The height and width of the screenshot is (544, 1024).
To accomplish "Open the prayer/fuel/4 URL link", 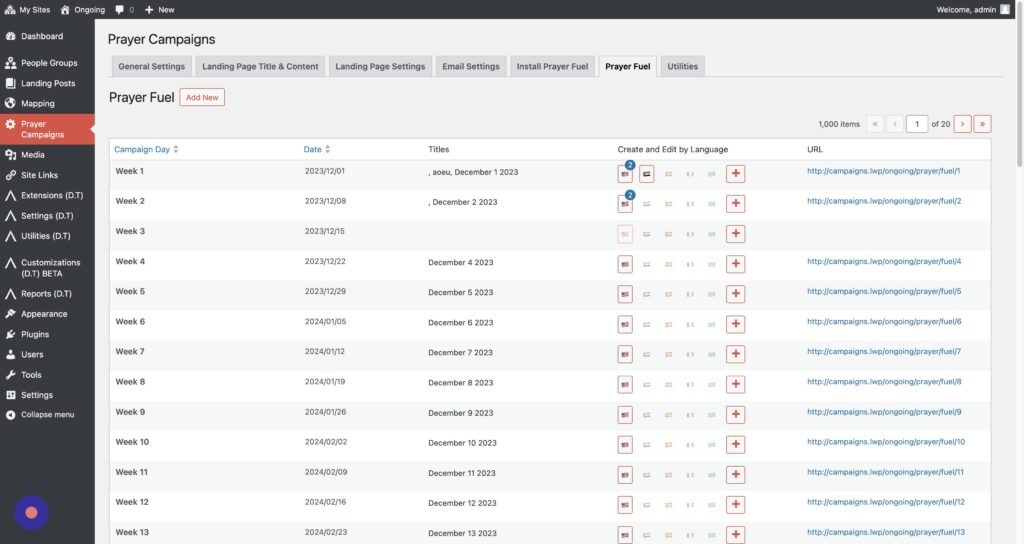I will pyautogui.click(x=883, y=262).
